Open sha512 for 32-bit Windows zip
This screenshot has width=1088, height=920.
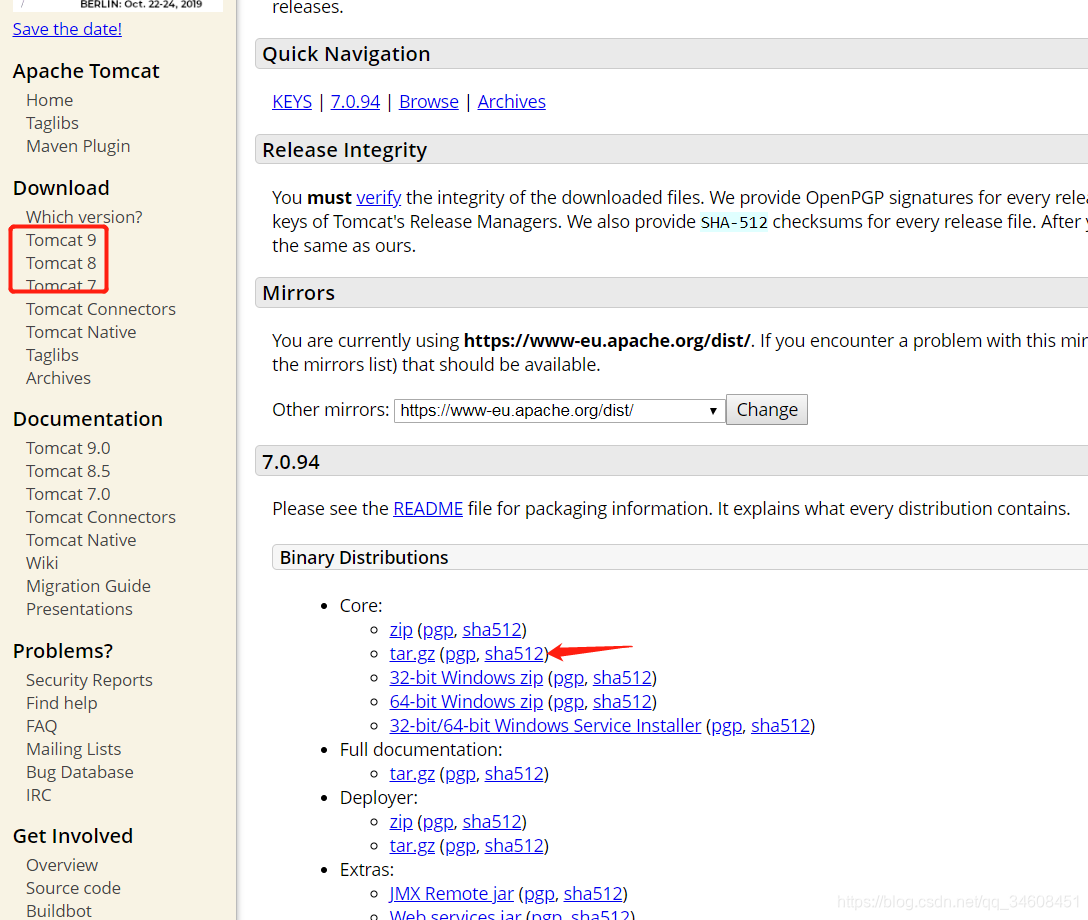coord(622,677)
